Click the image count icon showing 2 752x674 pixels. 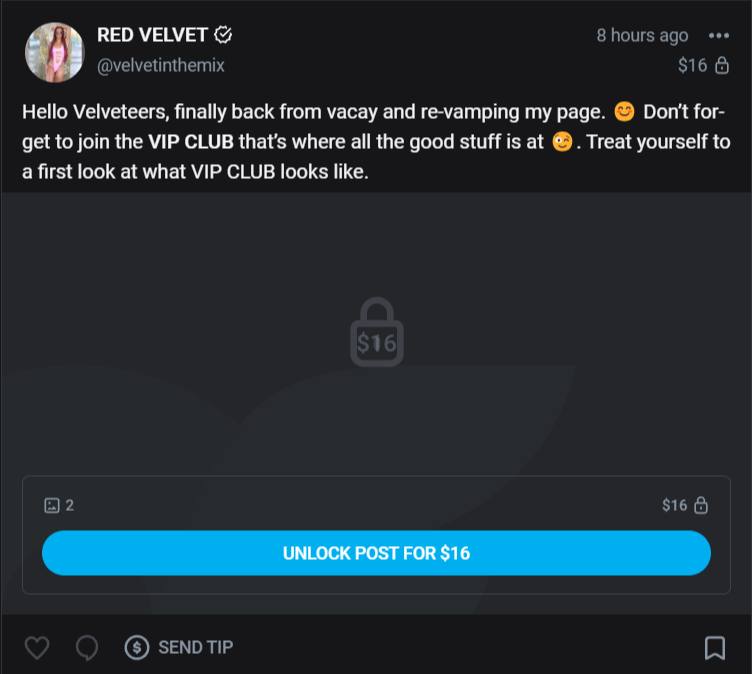click(52, 505)
